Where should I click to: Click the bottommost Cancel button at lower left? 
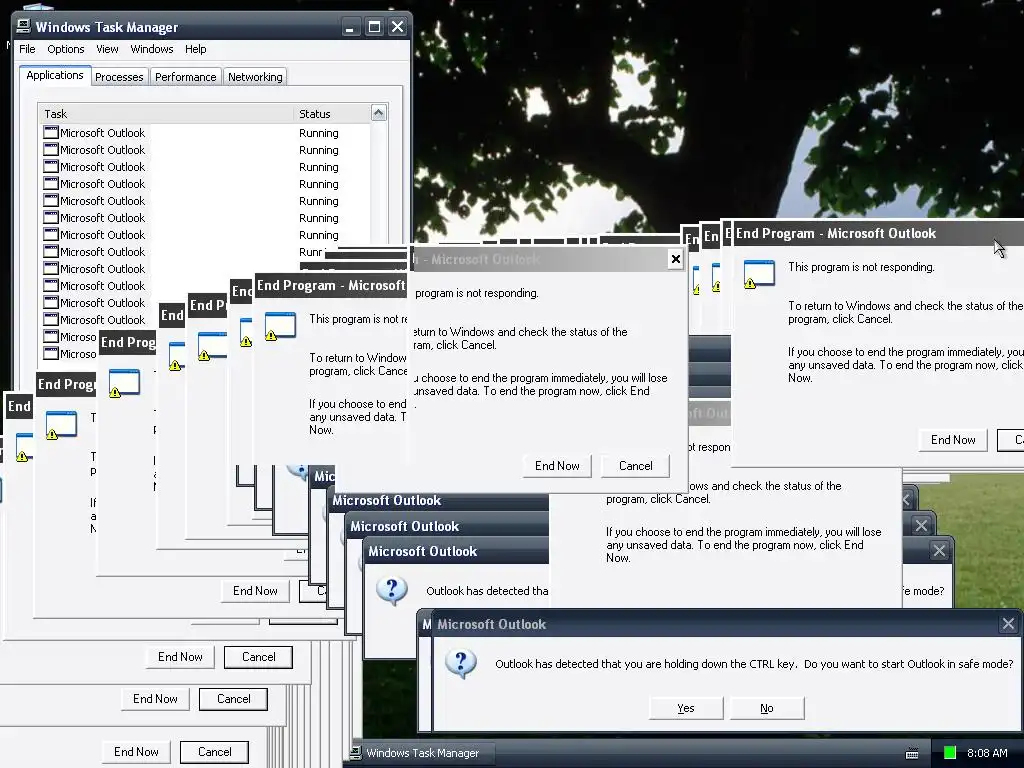214,752
